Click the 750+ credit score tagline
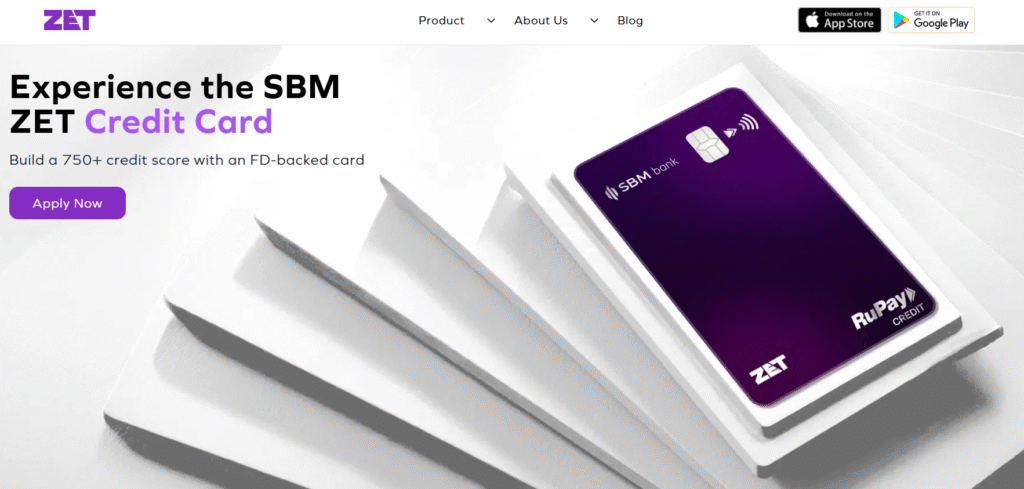 tap(187, 160)
